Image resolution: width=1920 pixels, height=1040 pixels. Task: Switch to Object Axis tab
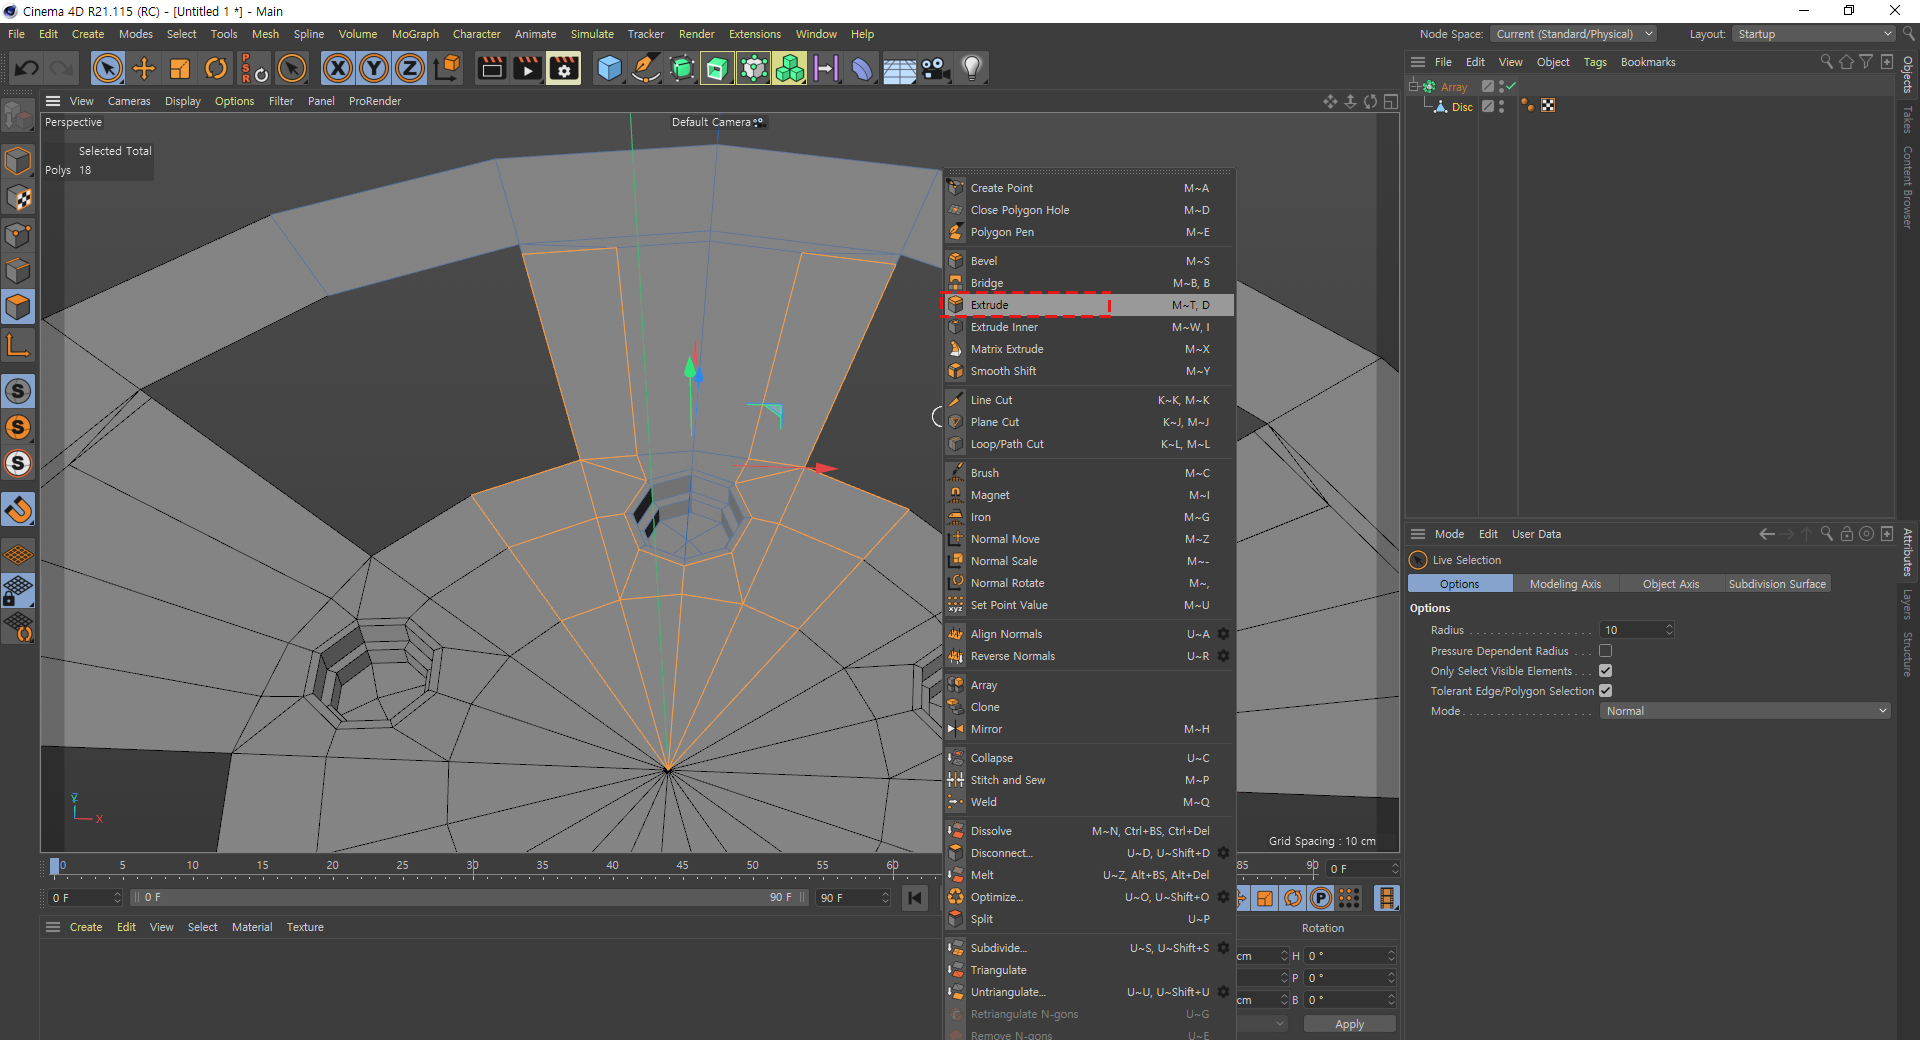point(1670,584)
